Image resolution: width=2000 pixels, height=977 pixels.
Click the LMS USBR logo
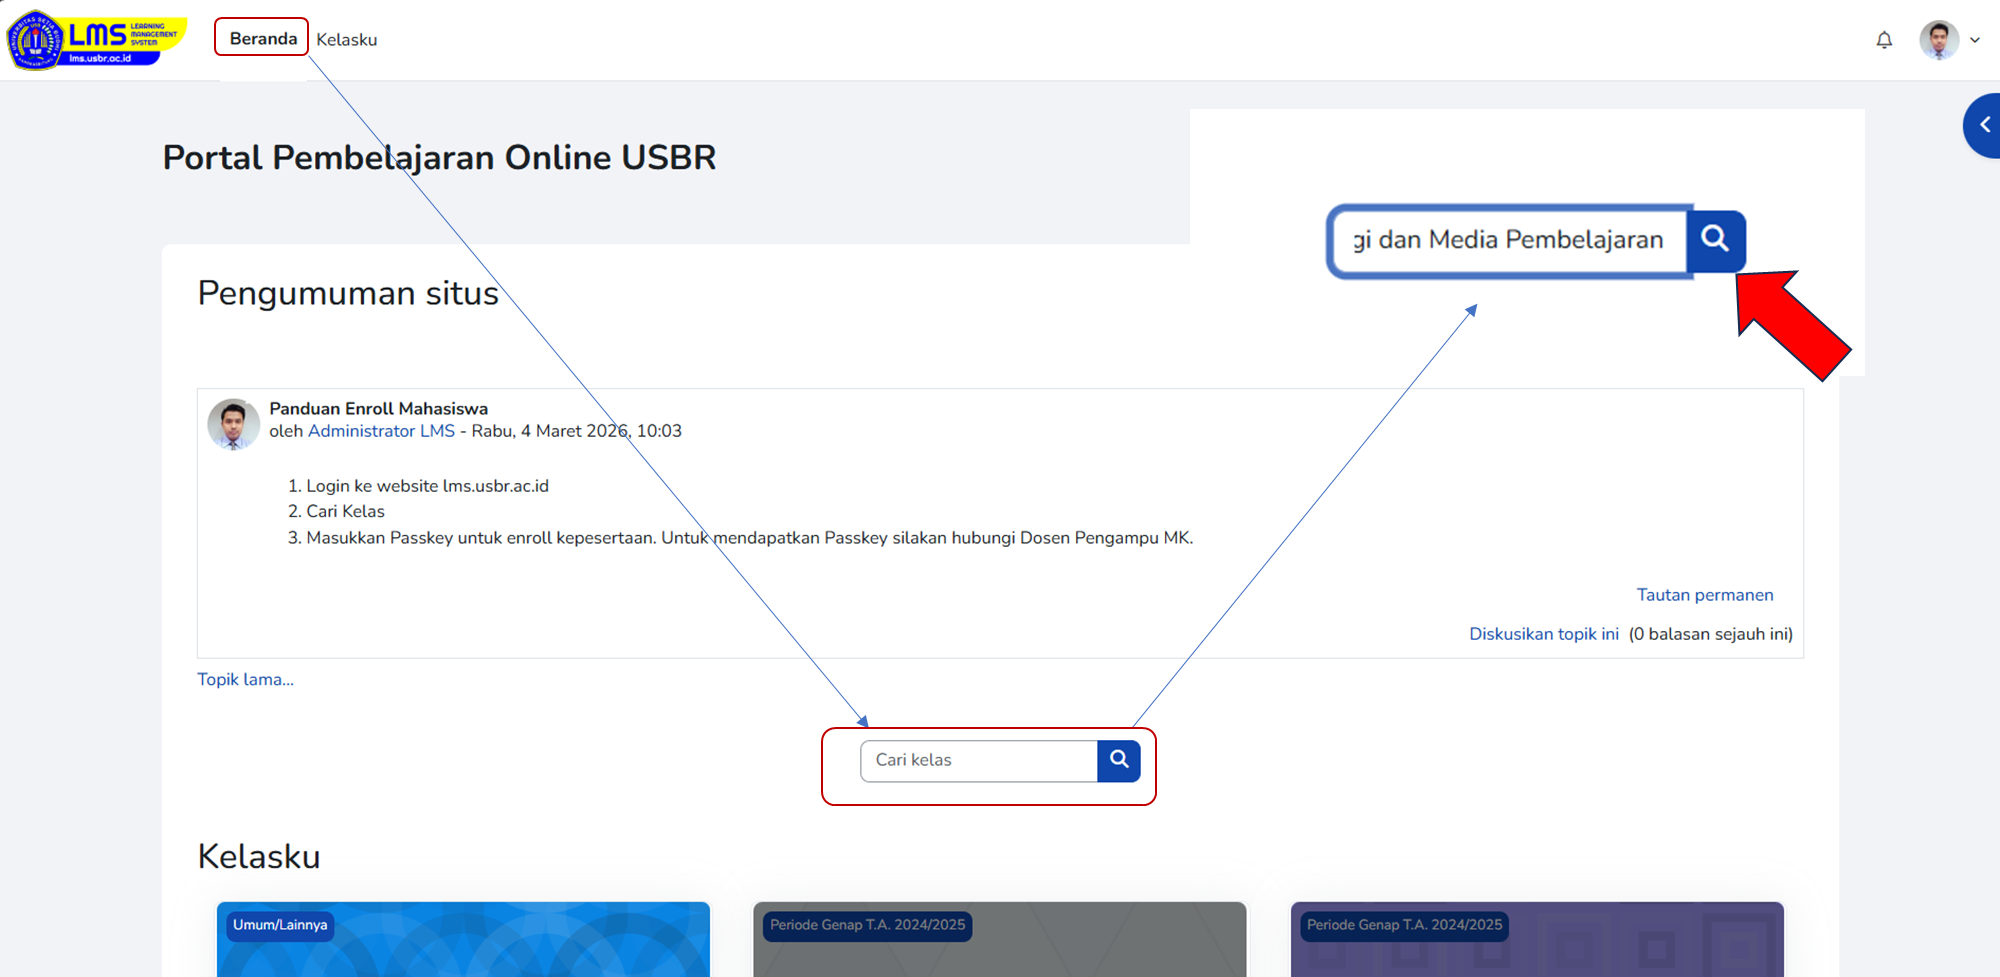tap(96, 39)
